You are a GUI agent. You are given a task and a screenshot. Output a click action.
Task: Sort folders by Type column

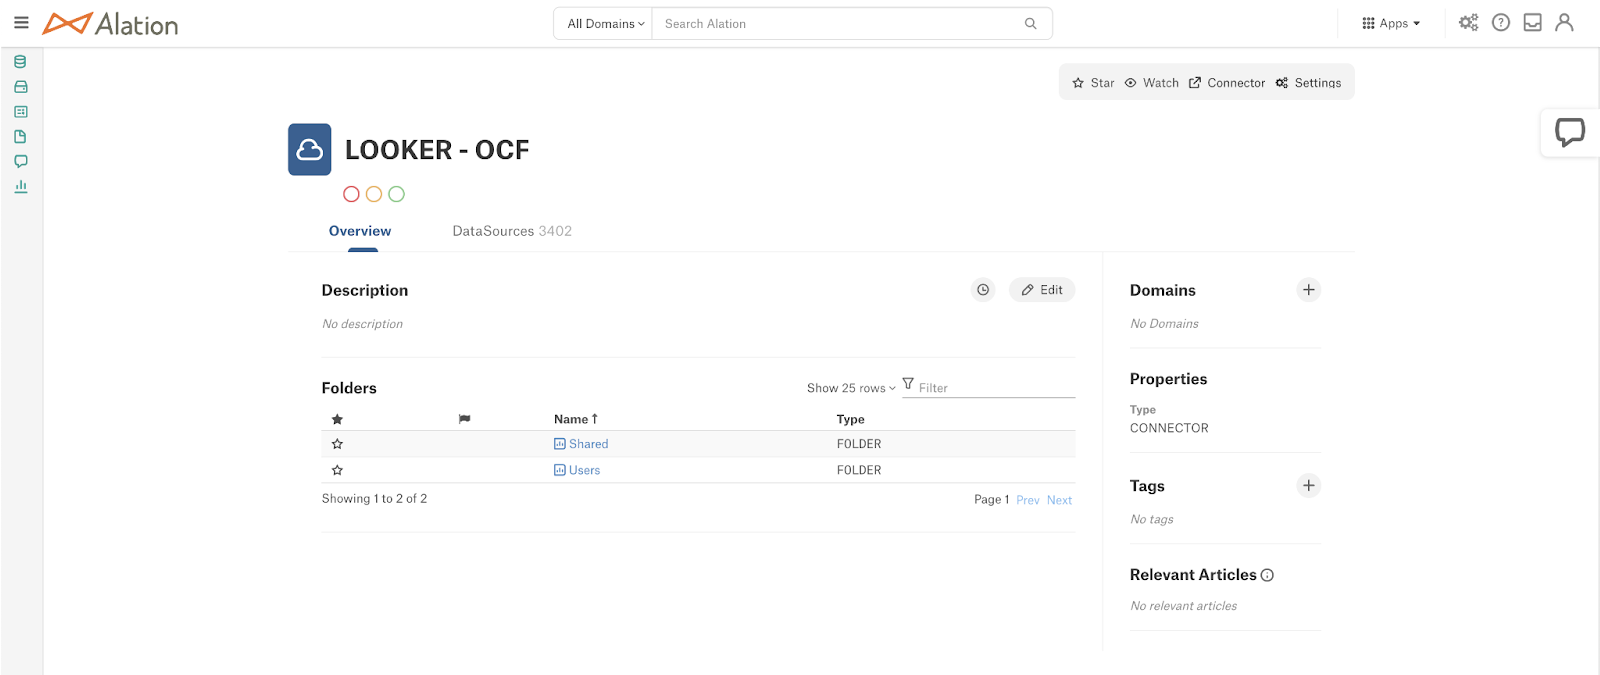click(851, 419)
